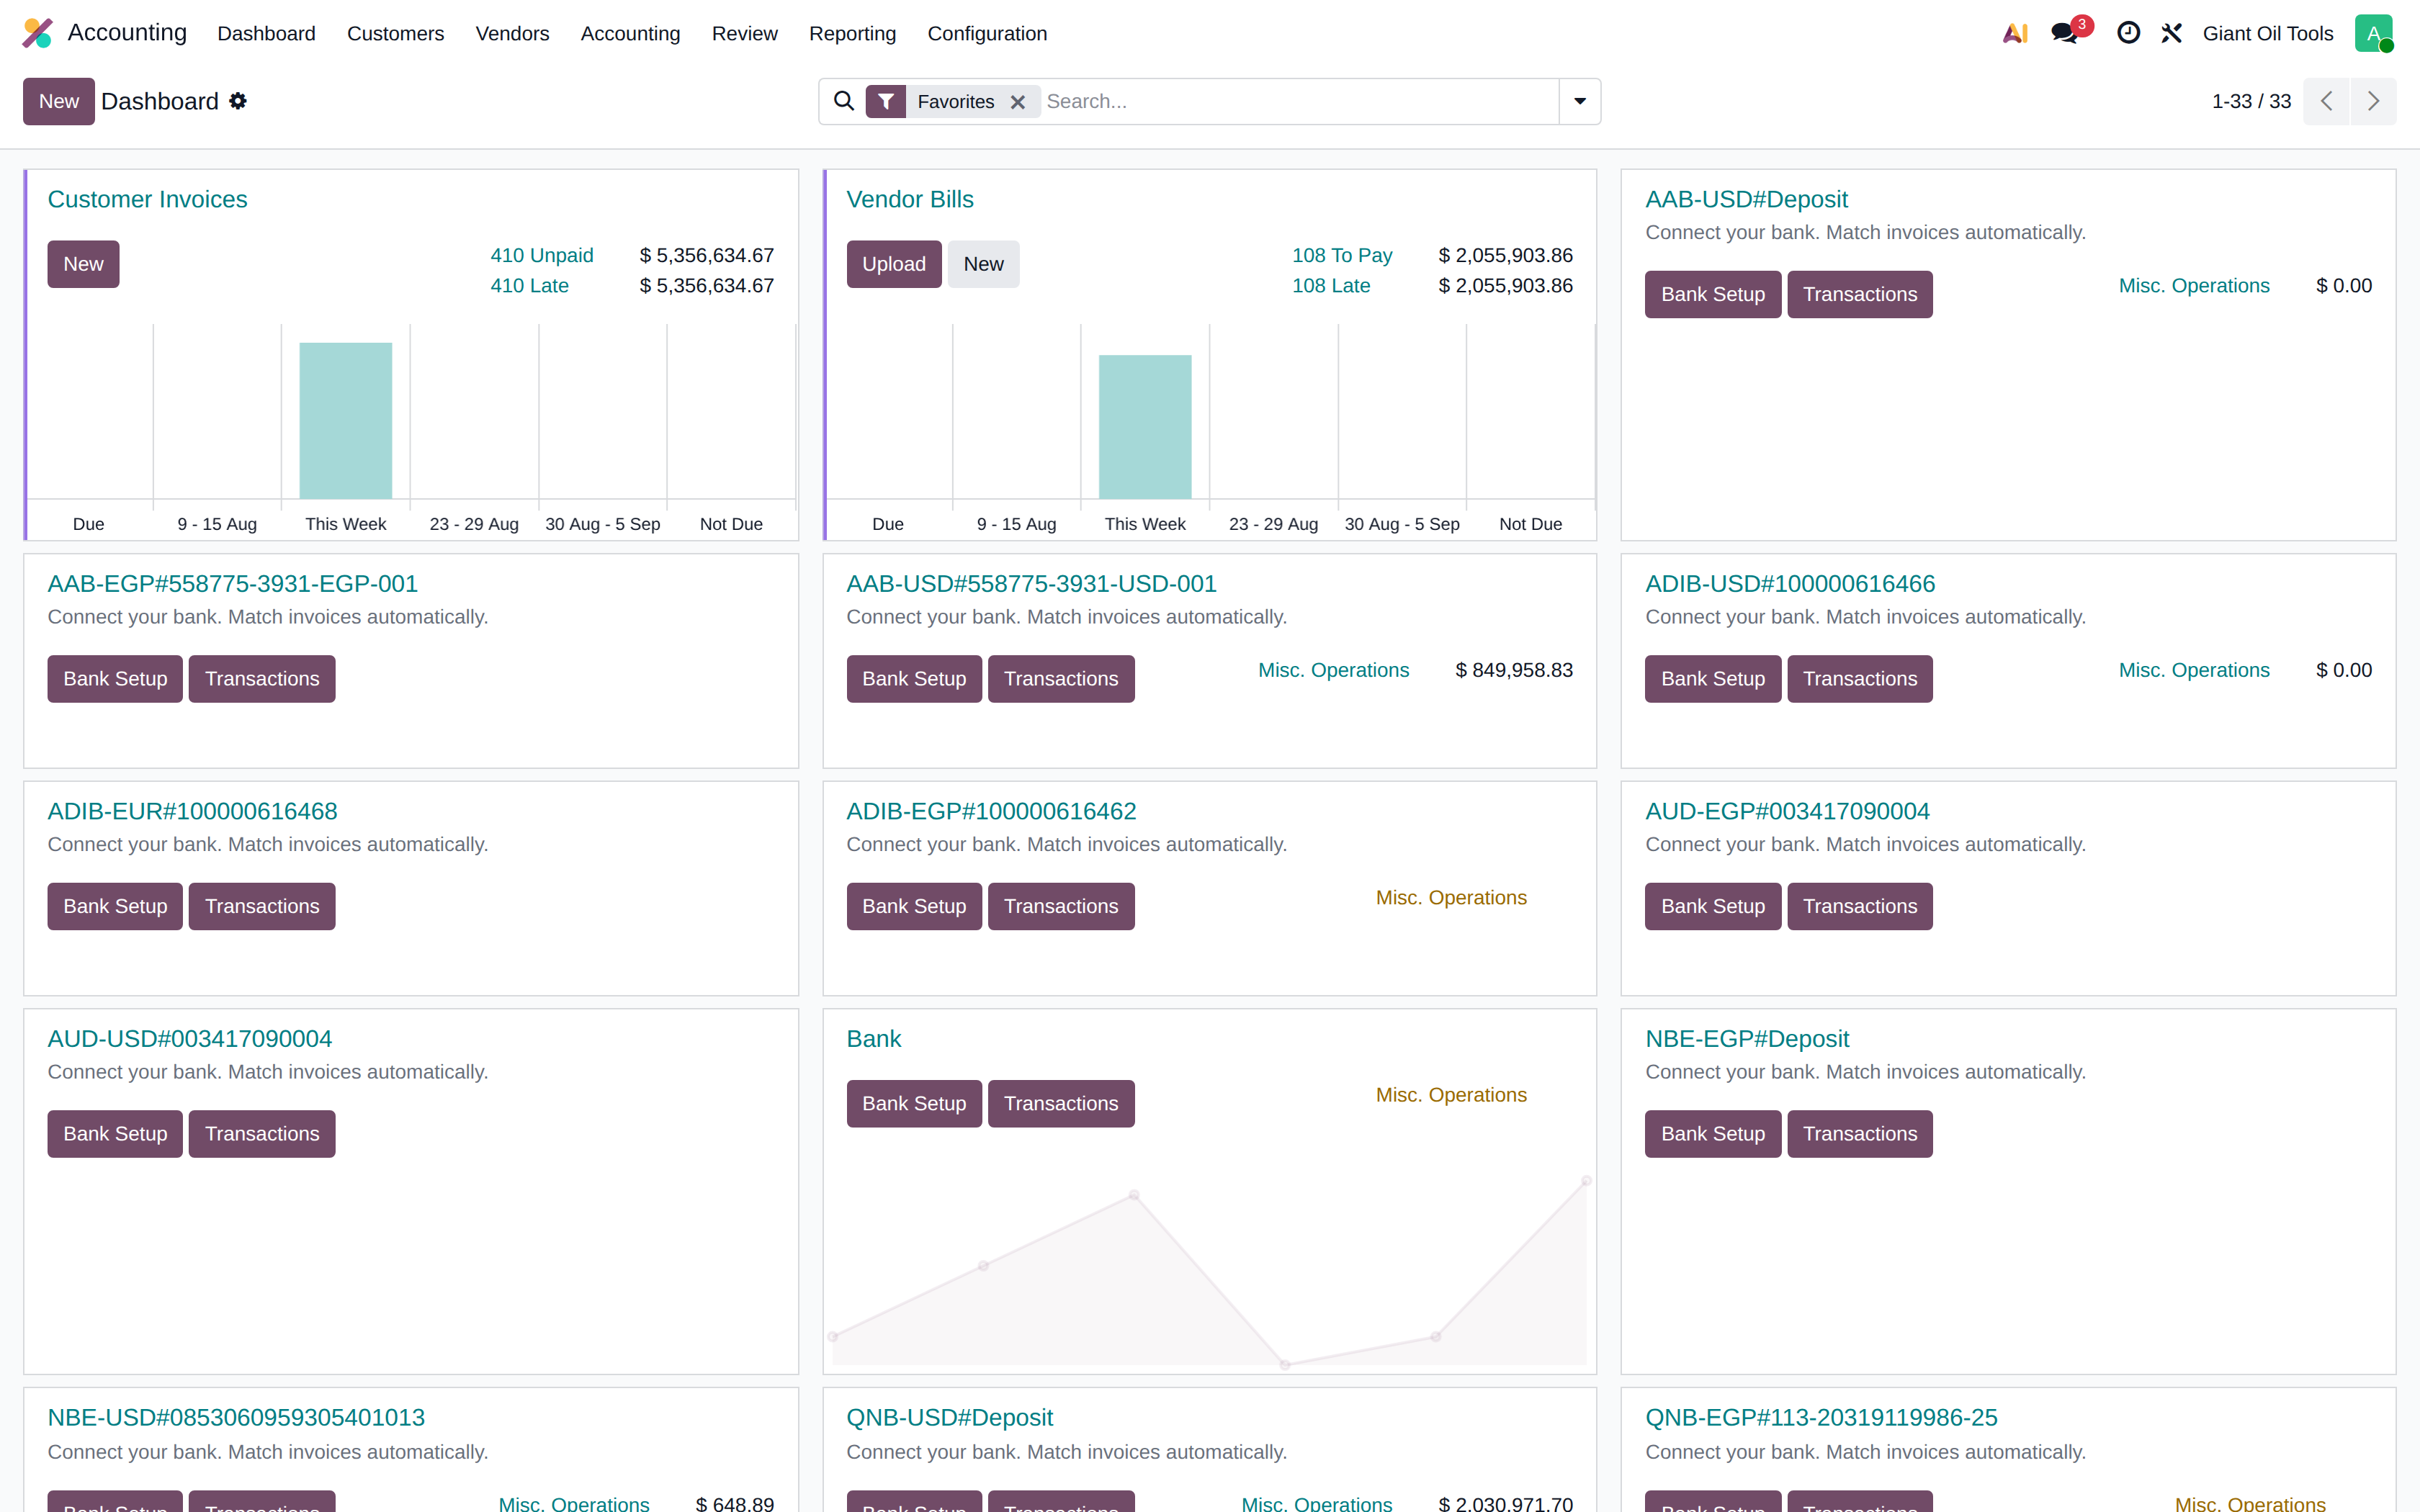Open Transactions for AAB-USD#Deposit

(1859, 294)
